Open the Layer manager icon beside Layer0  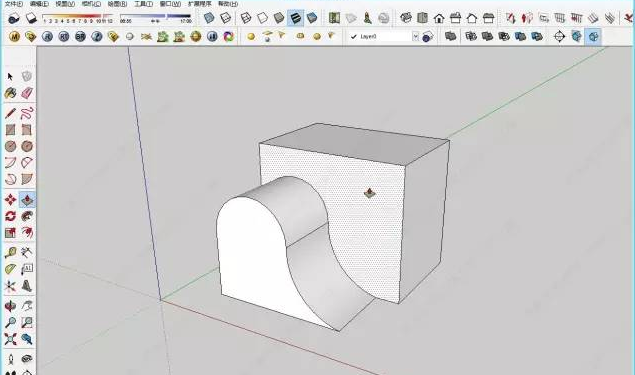(x=427, y=37)
